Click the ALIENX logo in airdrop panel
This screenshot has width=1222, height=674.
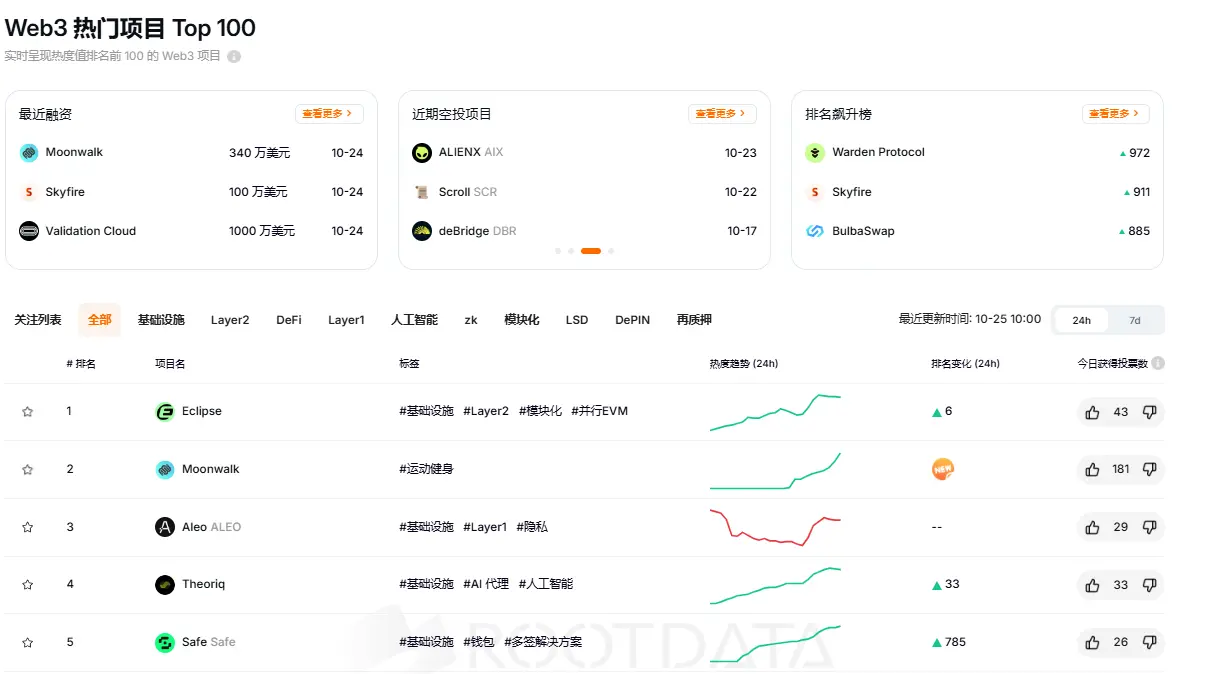424,152
